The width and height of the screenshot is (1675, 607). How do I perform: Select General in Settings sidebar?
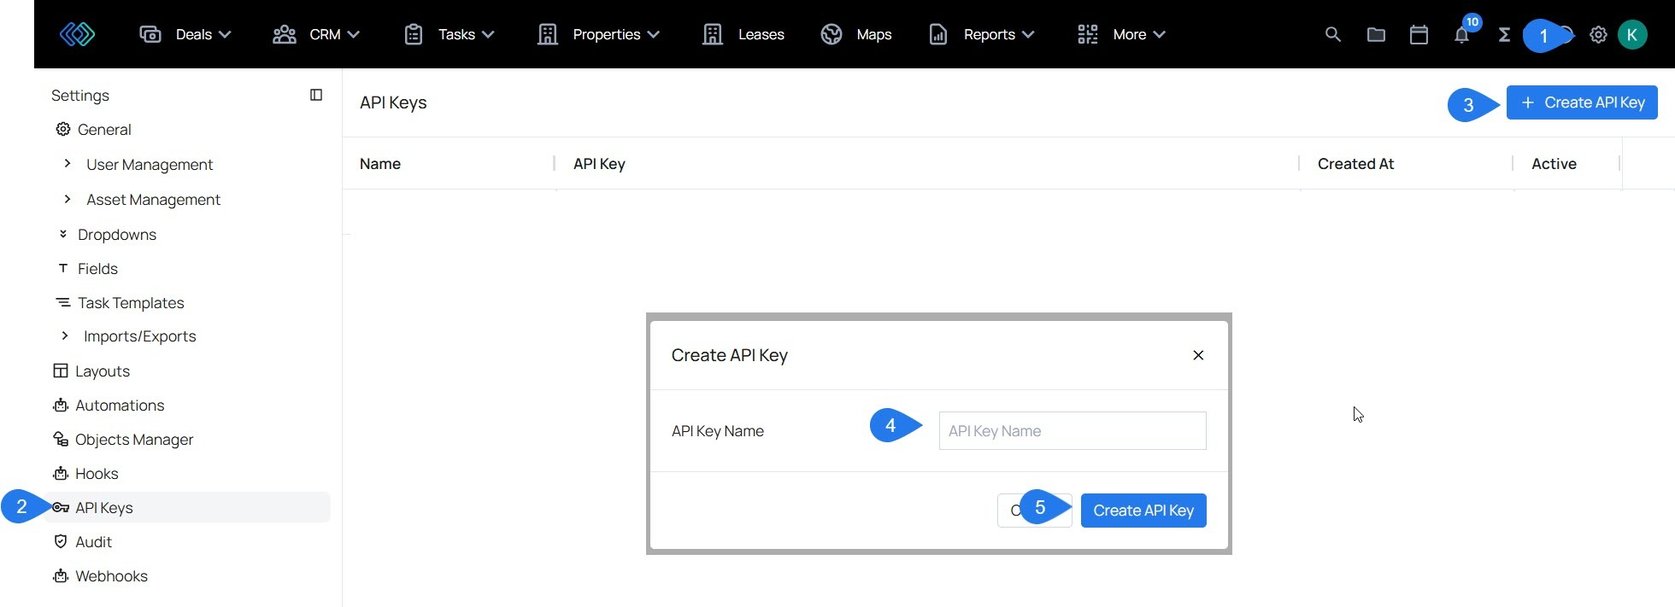point(104,129)
